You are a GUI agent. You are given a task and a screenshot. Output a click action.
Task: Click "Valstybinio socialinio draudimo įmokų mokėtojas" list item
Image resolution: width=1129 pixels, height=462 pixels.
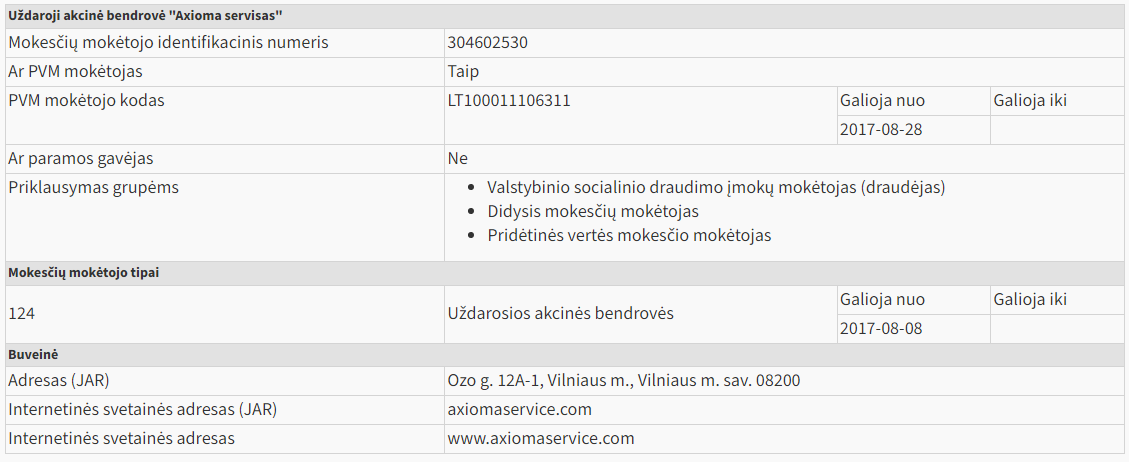(x=716, y=187)
